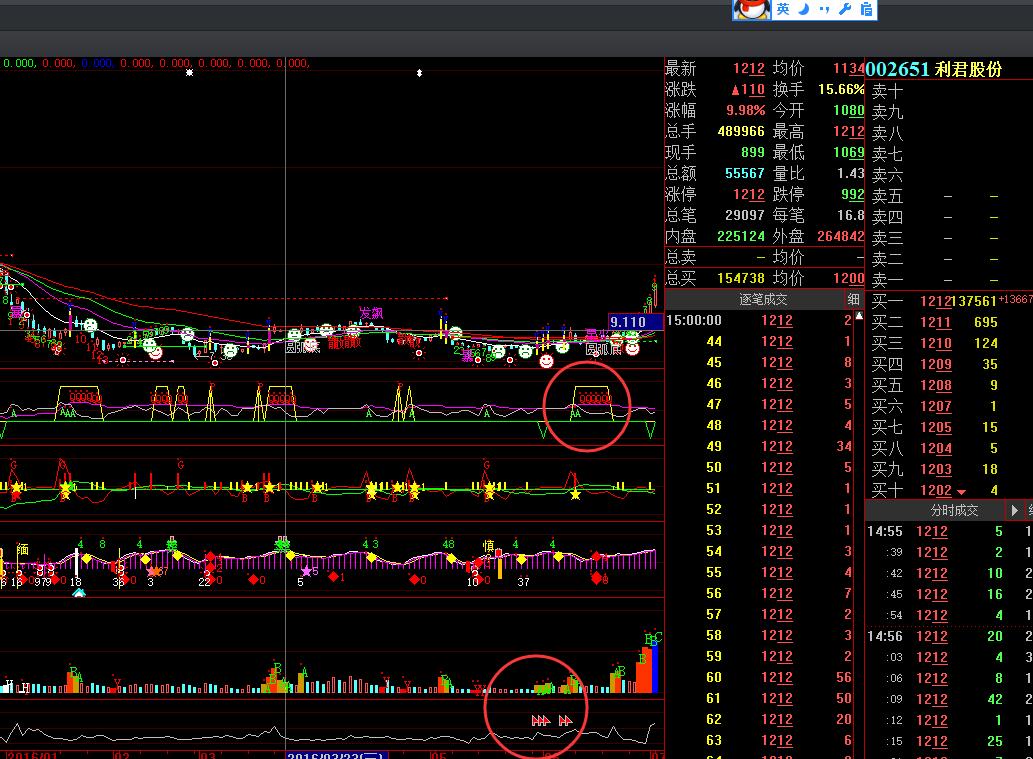Click tick row 61 with volume 50
1033x759 pixels.
click(759, 698)
